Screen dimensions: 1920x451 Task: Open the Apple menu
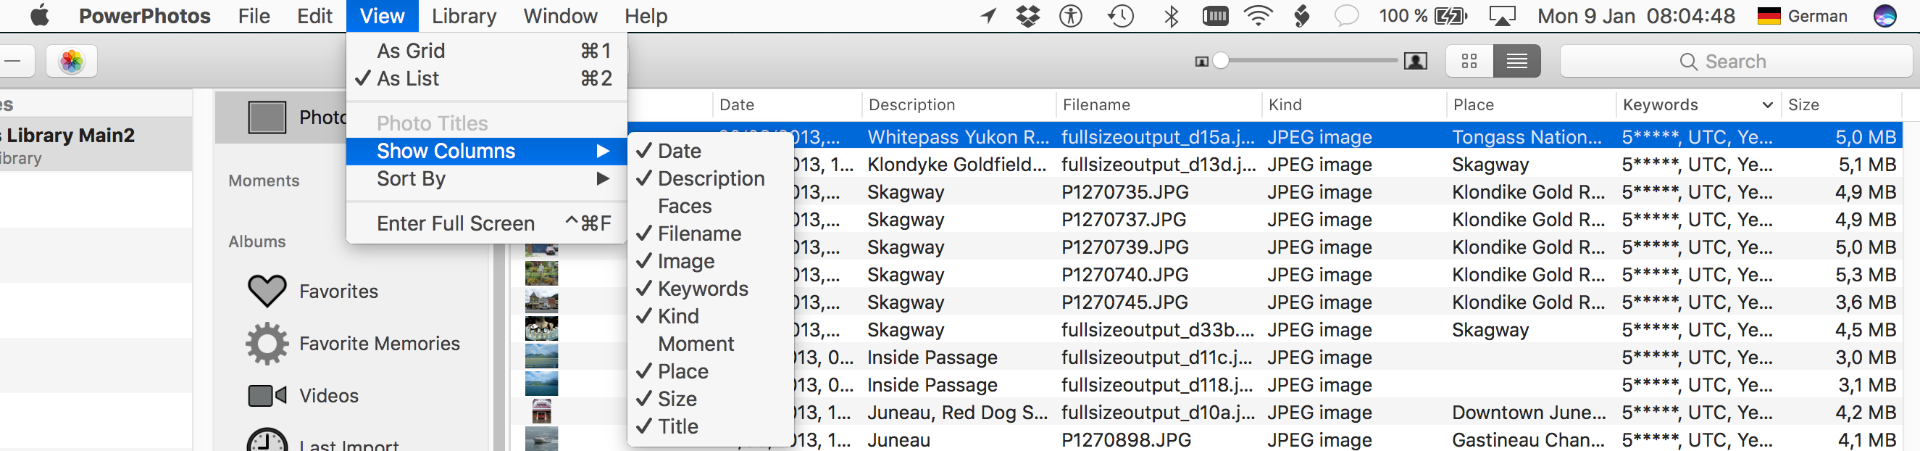click(39, 16)
